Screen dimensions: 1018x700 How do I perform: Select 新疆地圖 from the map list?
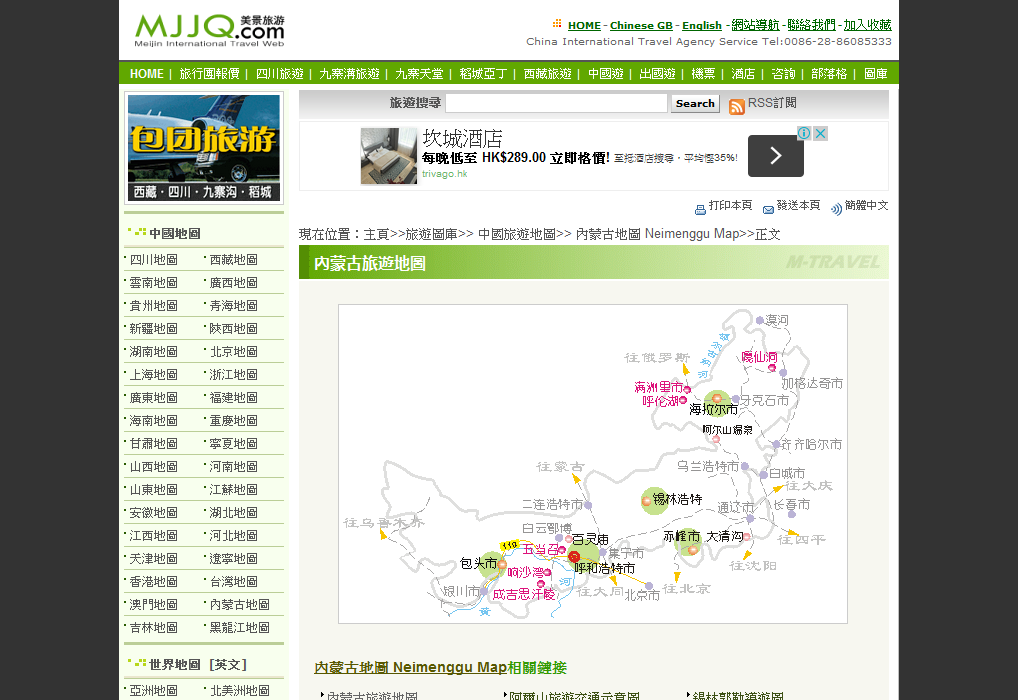154,329
